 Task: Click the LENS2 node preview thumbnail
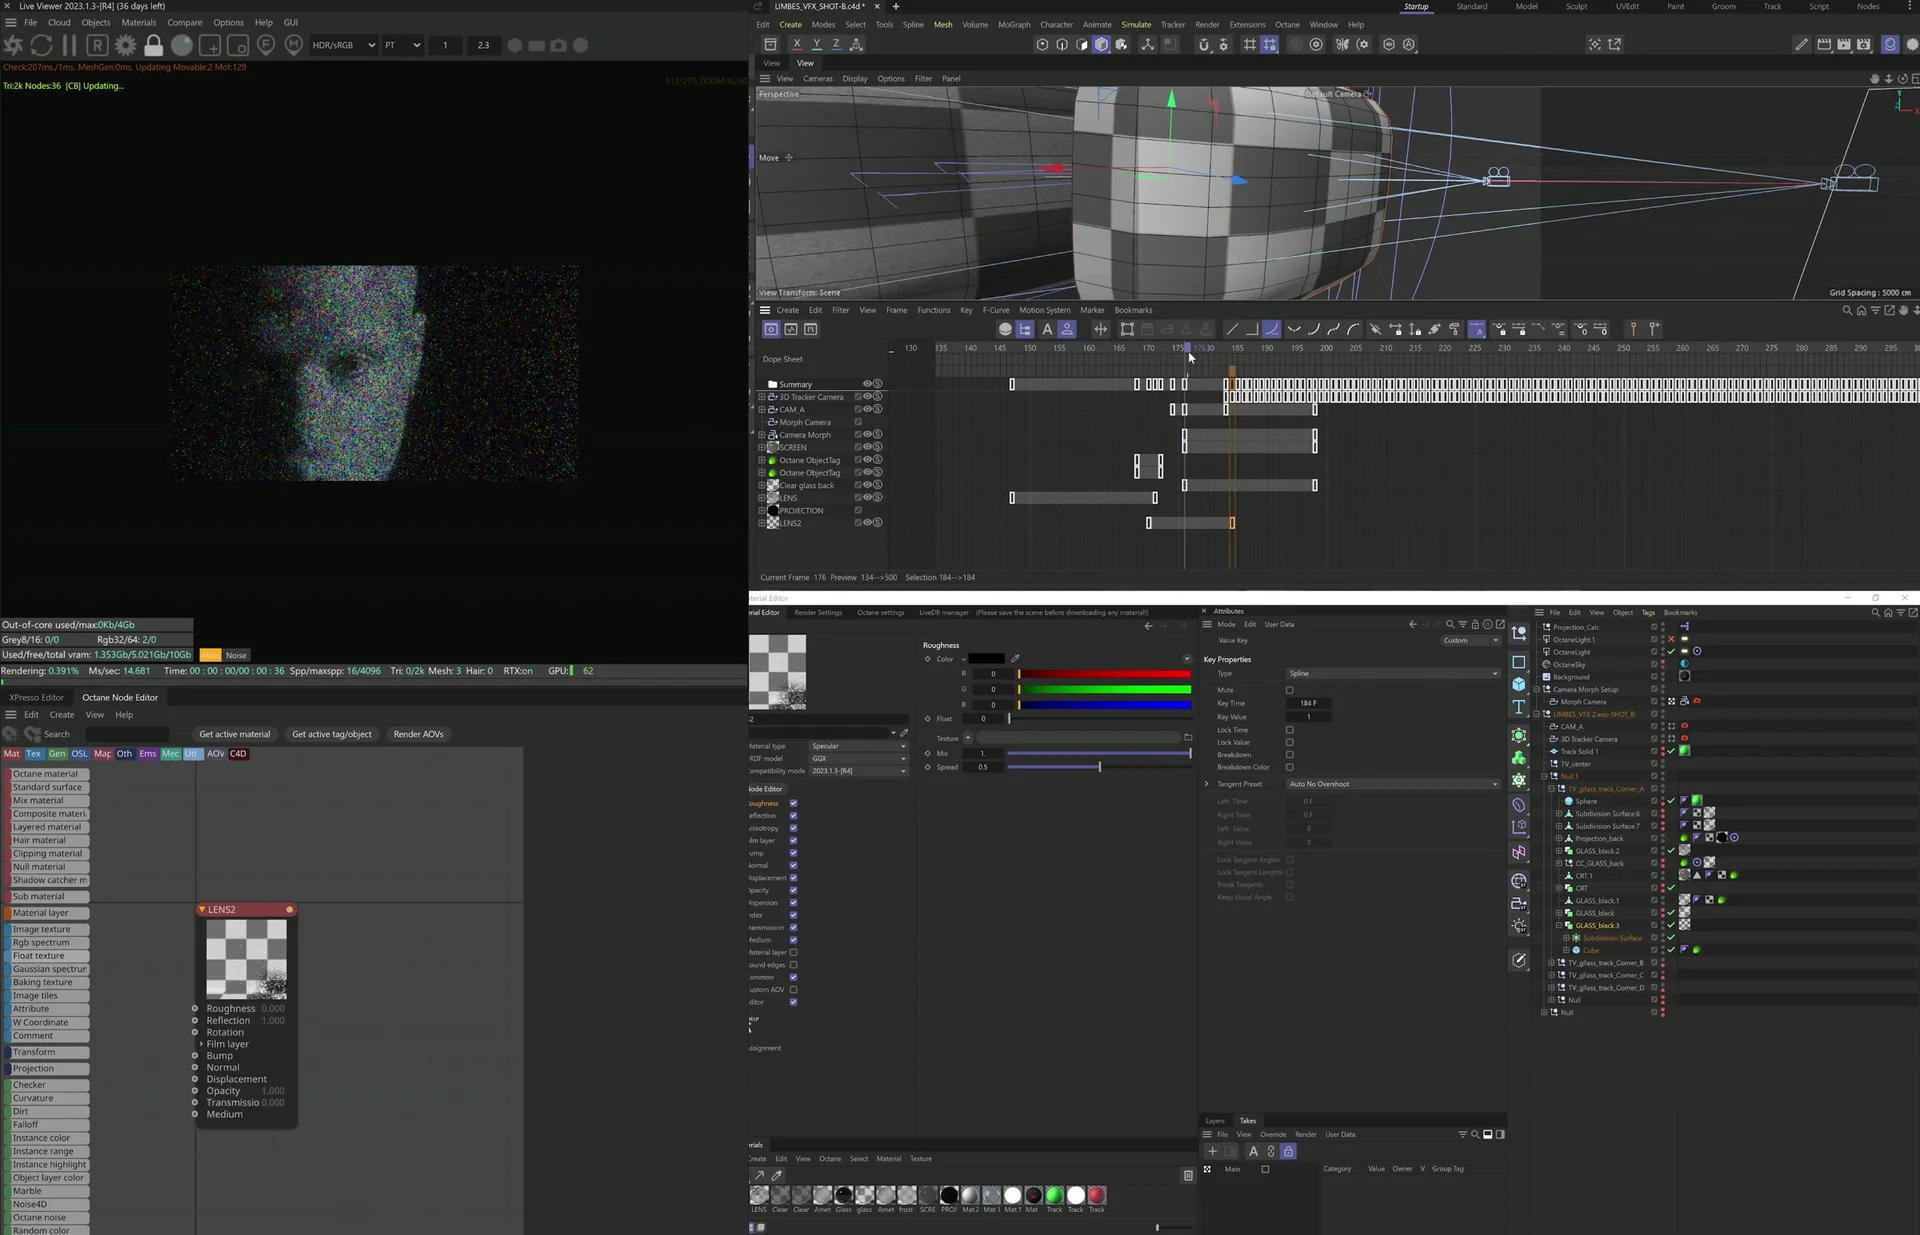coord(246,959)
